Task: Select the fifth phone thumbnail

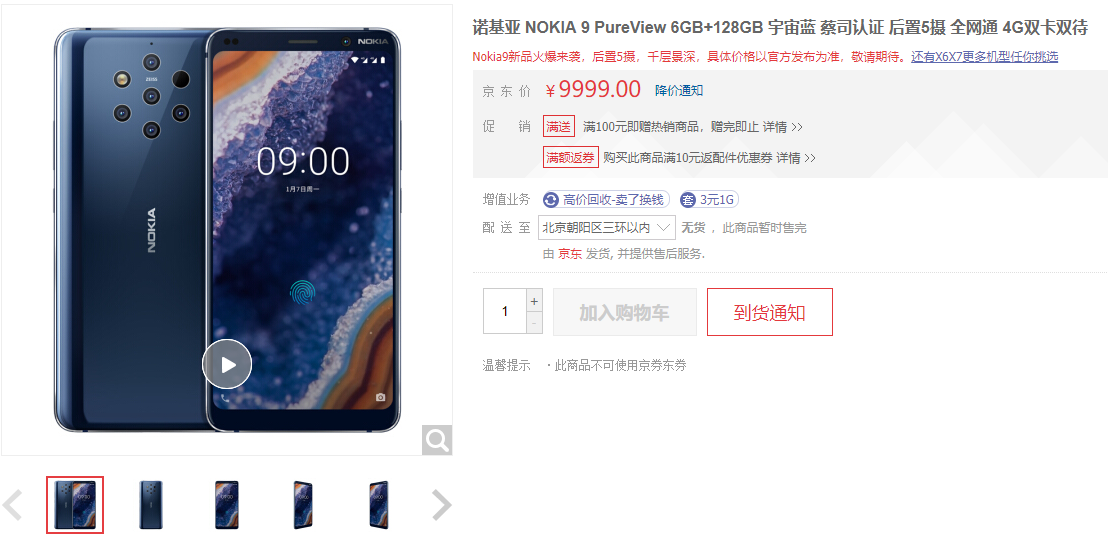Action: point(379,505)
